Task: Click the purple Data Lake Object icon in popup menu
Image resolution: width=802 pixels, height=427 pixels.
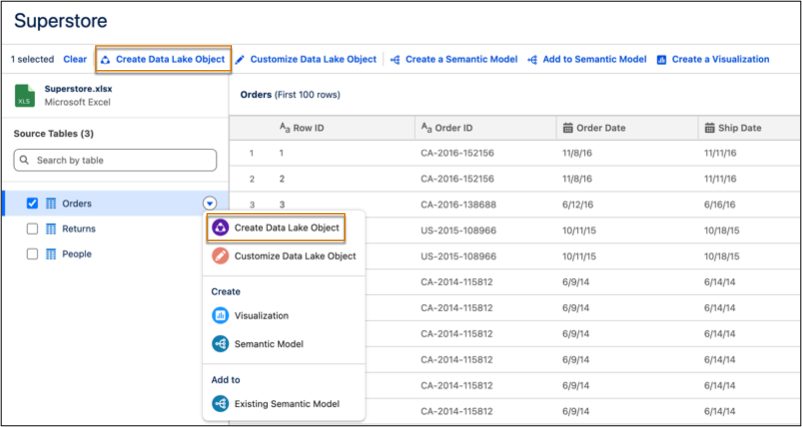Action: pos(220,228)
